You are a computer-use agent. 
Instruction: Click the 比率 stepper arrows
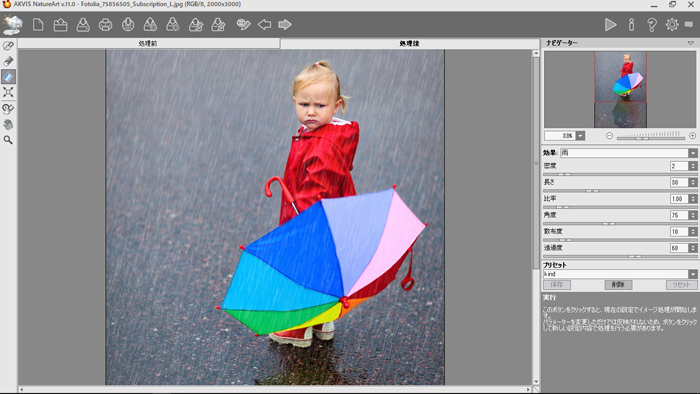[693, 199]
